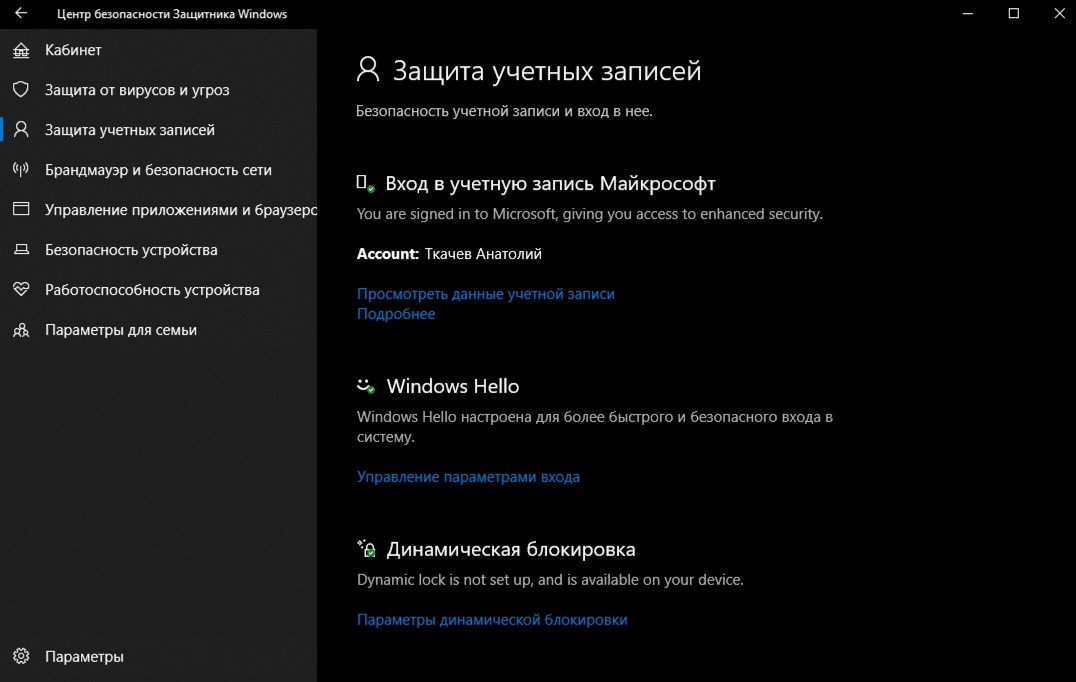
Task: Click the shield icon for virus protection
Action: pyautogui.click(x=21, y=89)
